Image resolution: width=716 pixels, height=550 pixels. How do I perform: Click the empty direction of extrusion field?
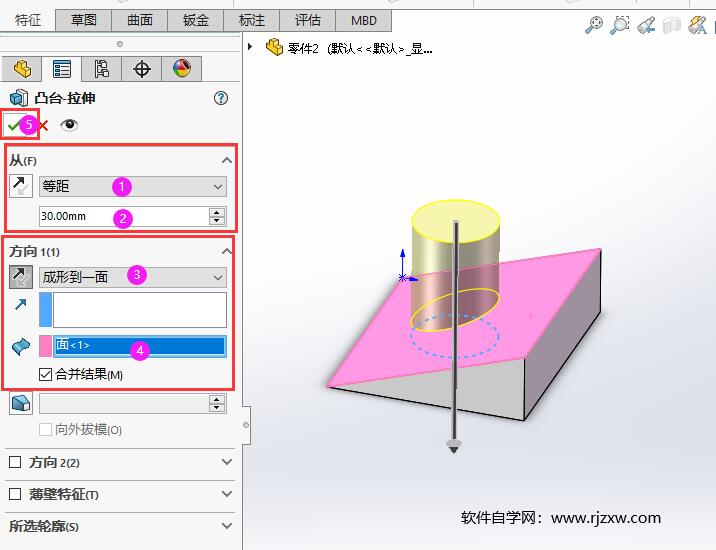point(140,310)
